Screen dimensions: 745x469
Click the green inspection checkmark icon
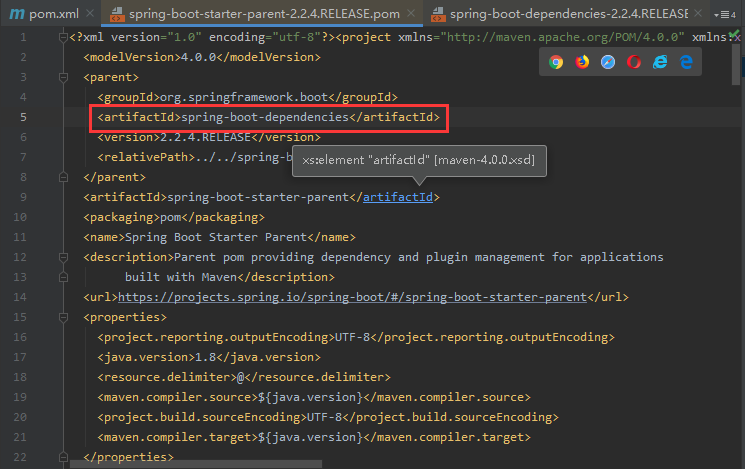[x=734, y=34]
